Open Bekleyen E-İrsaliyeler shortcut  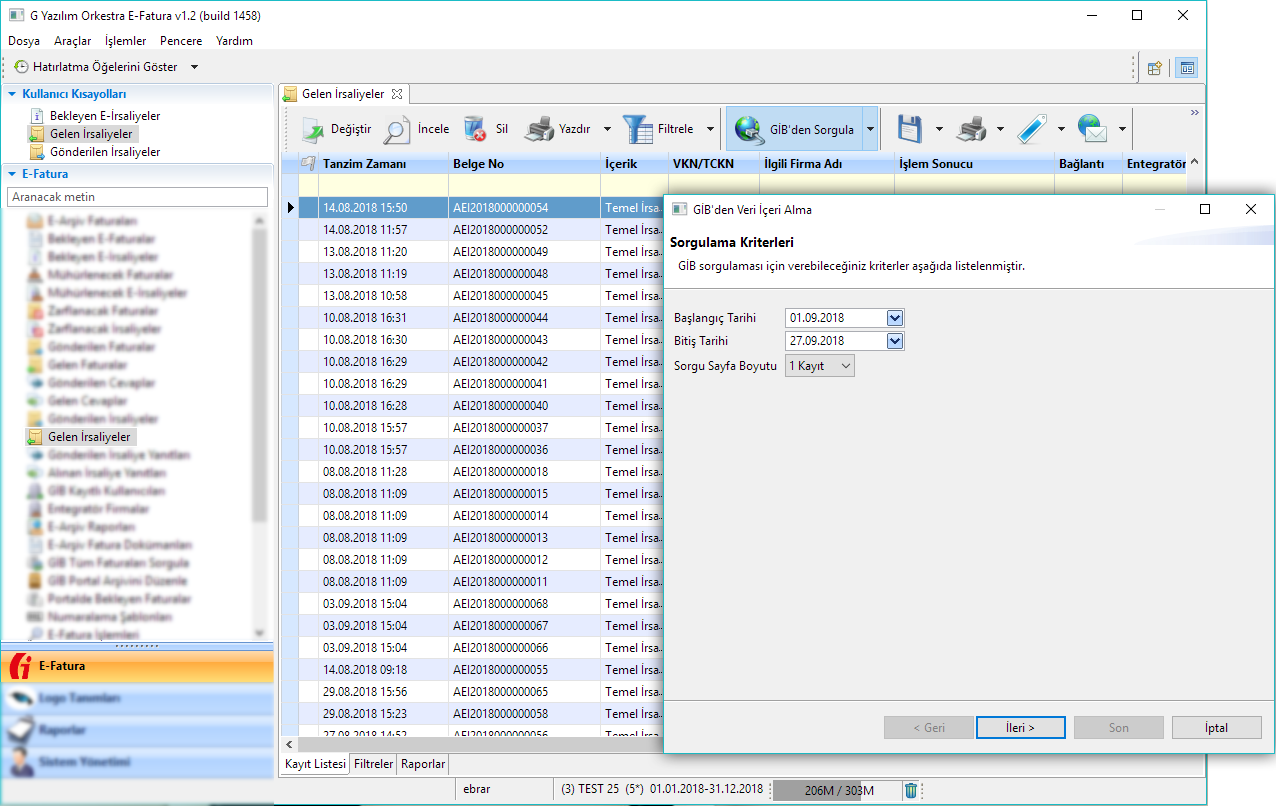pyautogui.click(x=104, y=116)
